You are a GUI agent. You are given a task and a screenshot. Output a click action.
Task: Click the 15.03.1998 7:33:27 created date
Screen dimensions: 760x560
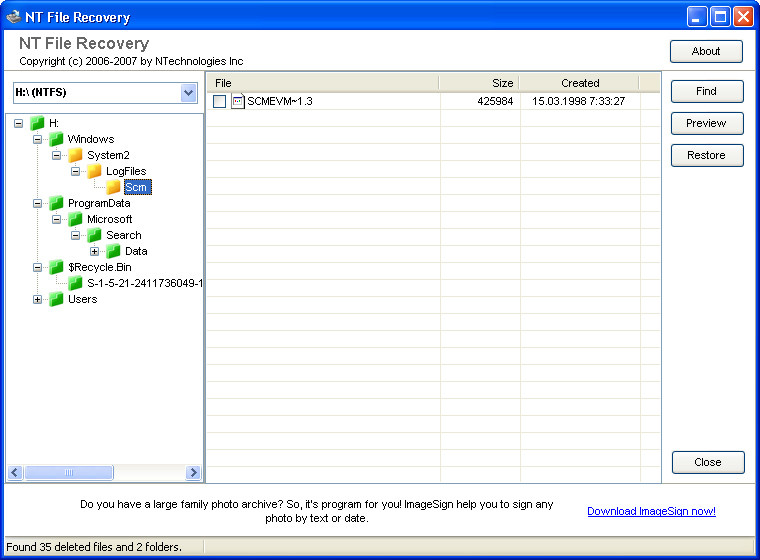(578, 101)
